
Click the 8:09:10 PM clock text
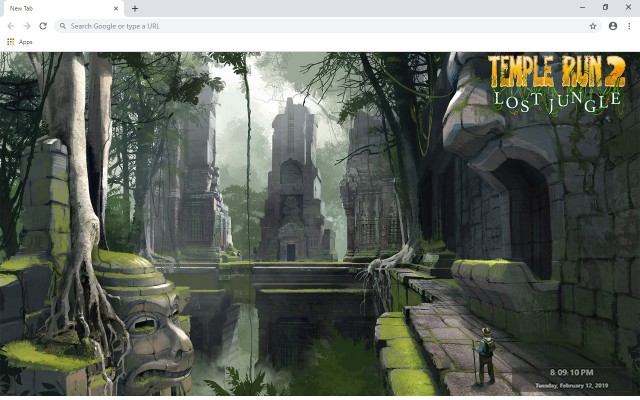click(x=571, y=373)
